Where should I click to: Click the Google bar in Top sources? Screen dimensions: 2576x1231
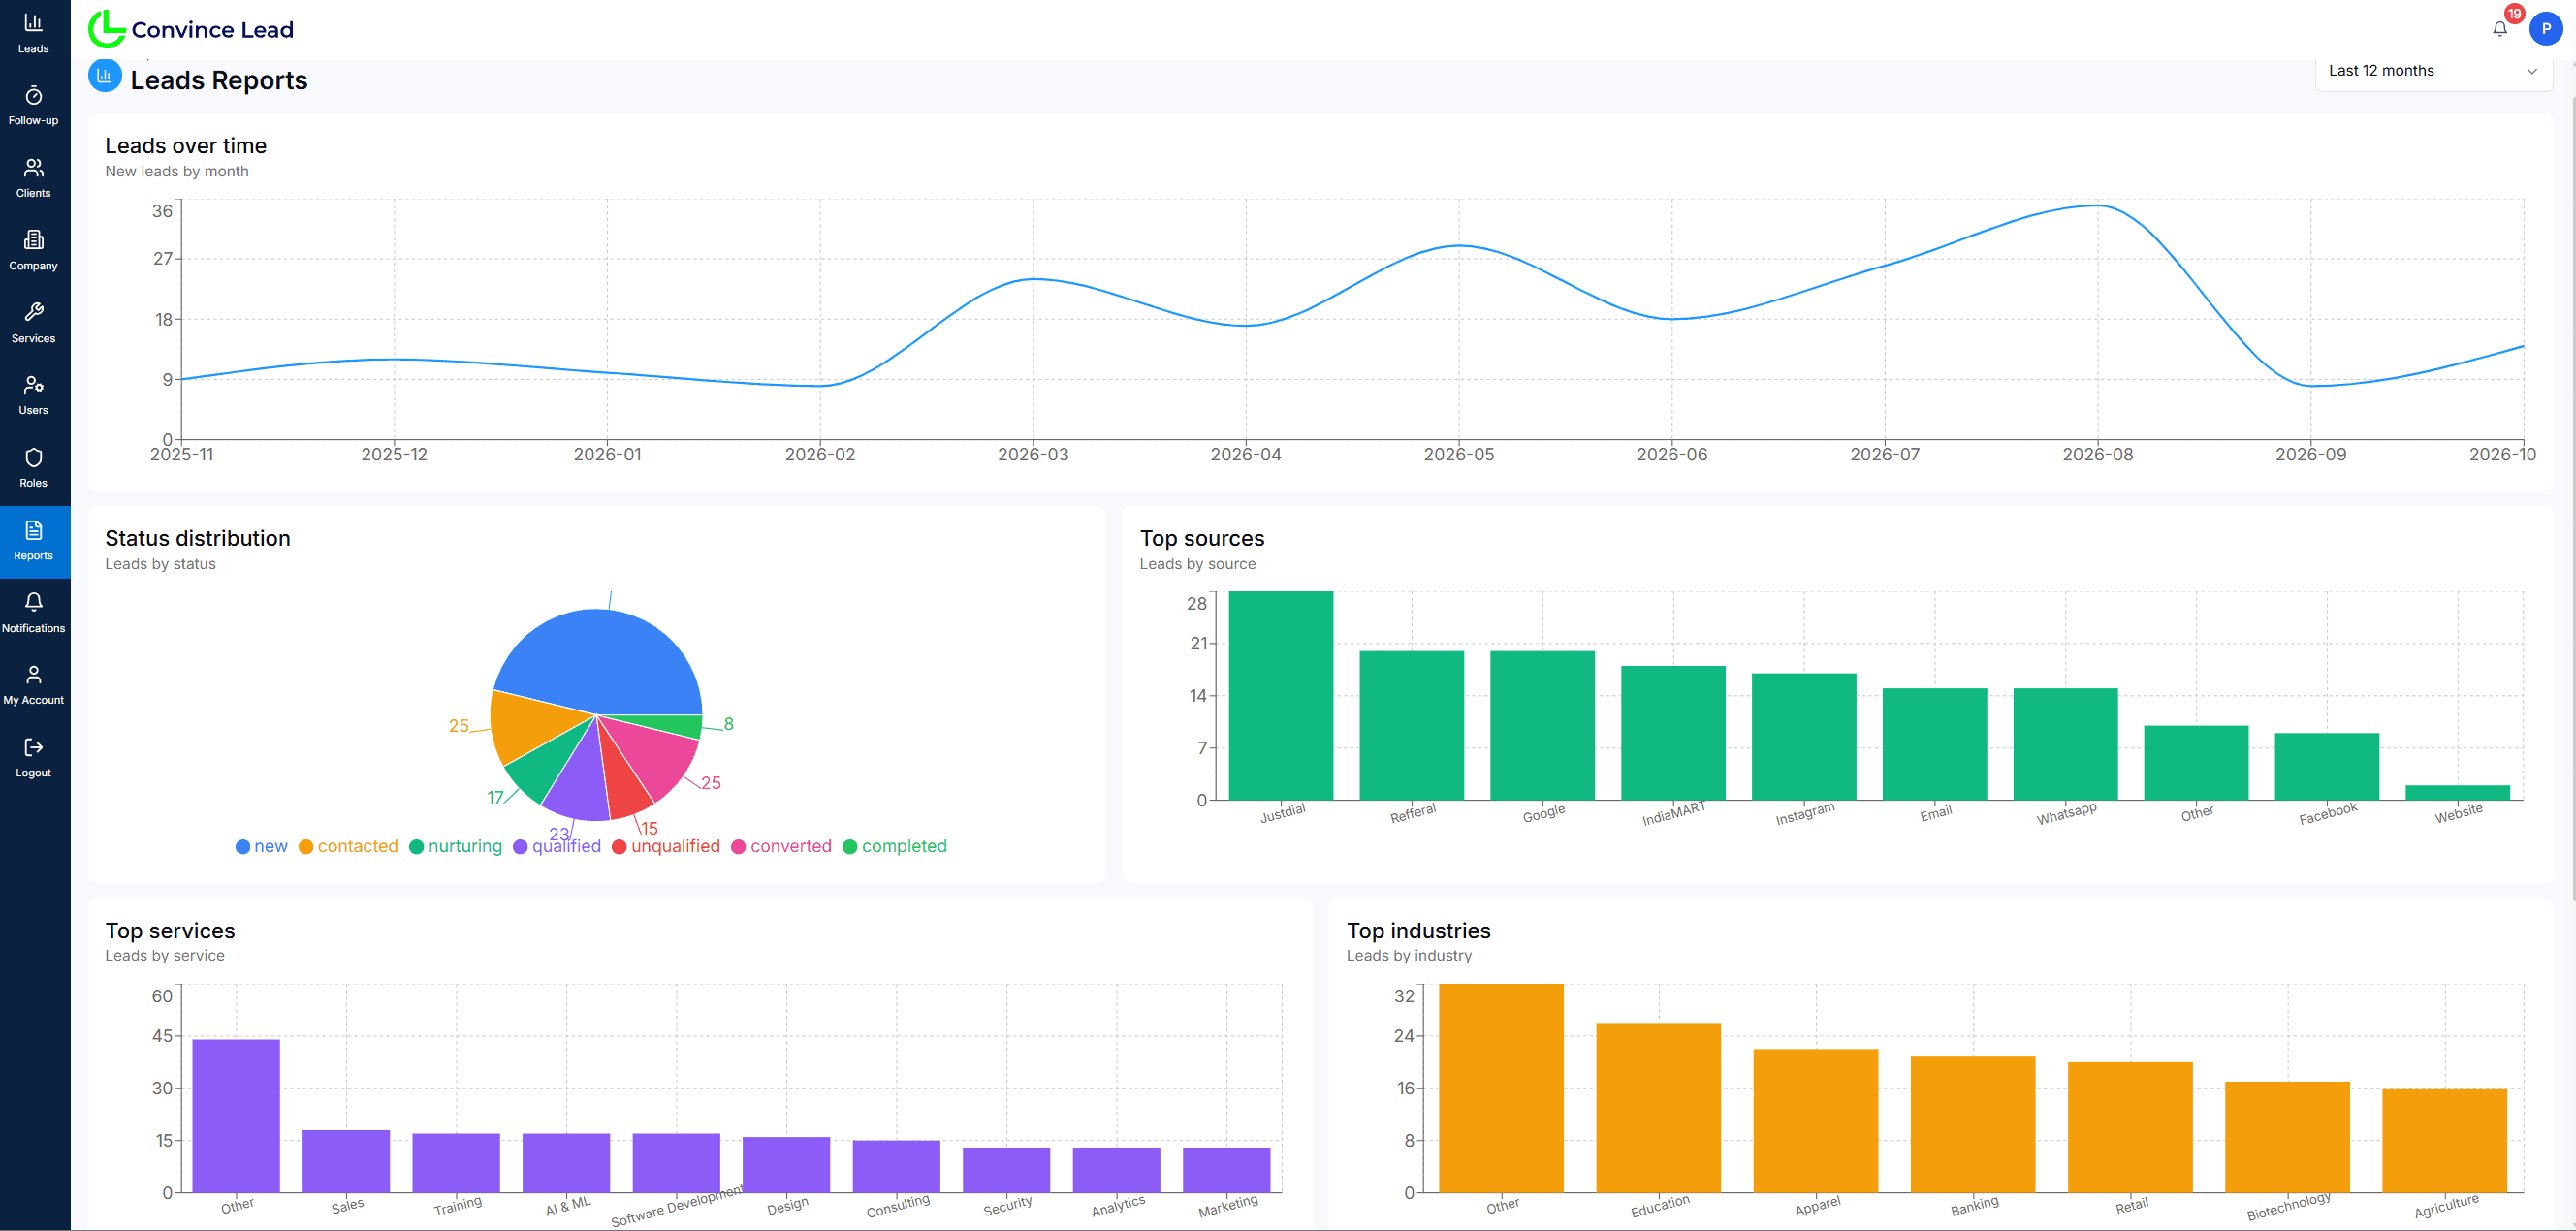[1543, 726]
